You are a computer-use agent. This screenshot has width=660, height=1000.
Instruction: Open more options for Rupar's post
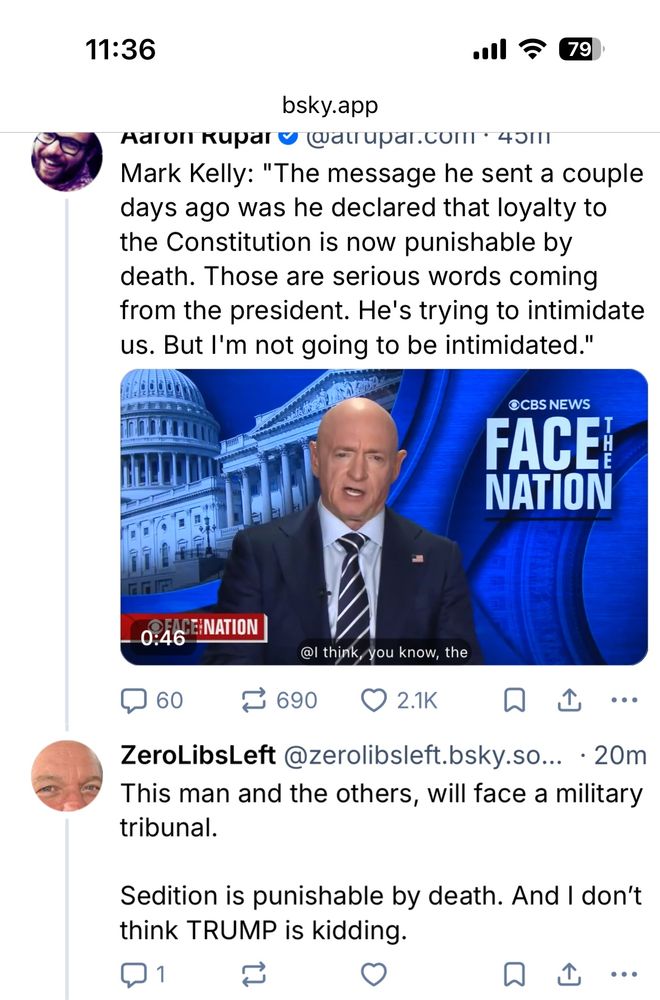pyautogui.click(x=623, y=700)
